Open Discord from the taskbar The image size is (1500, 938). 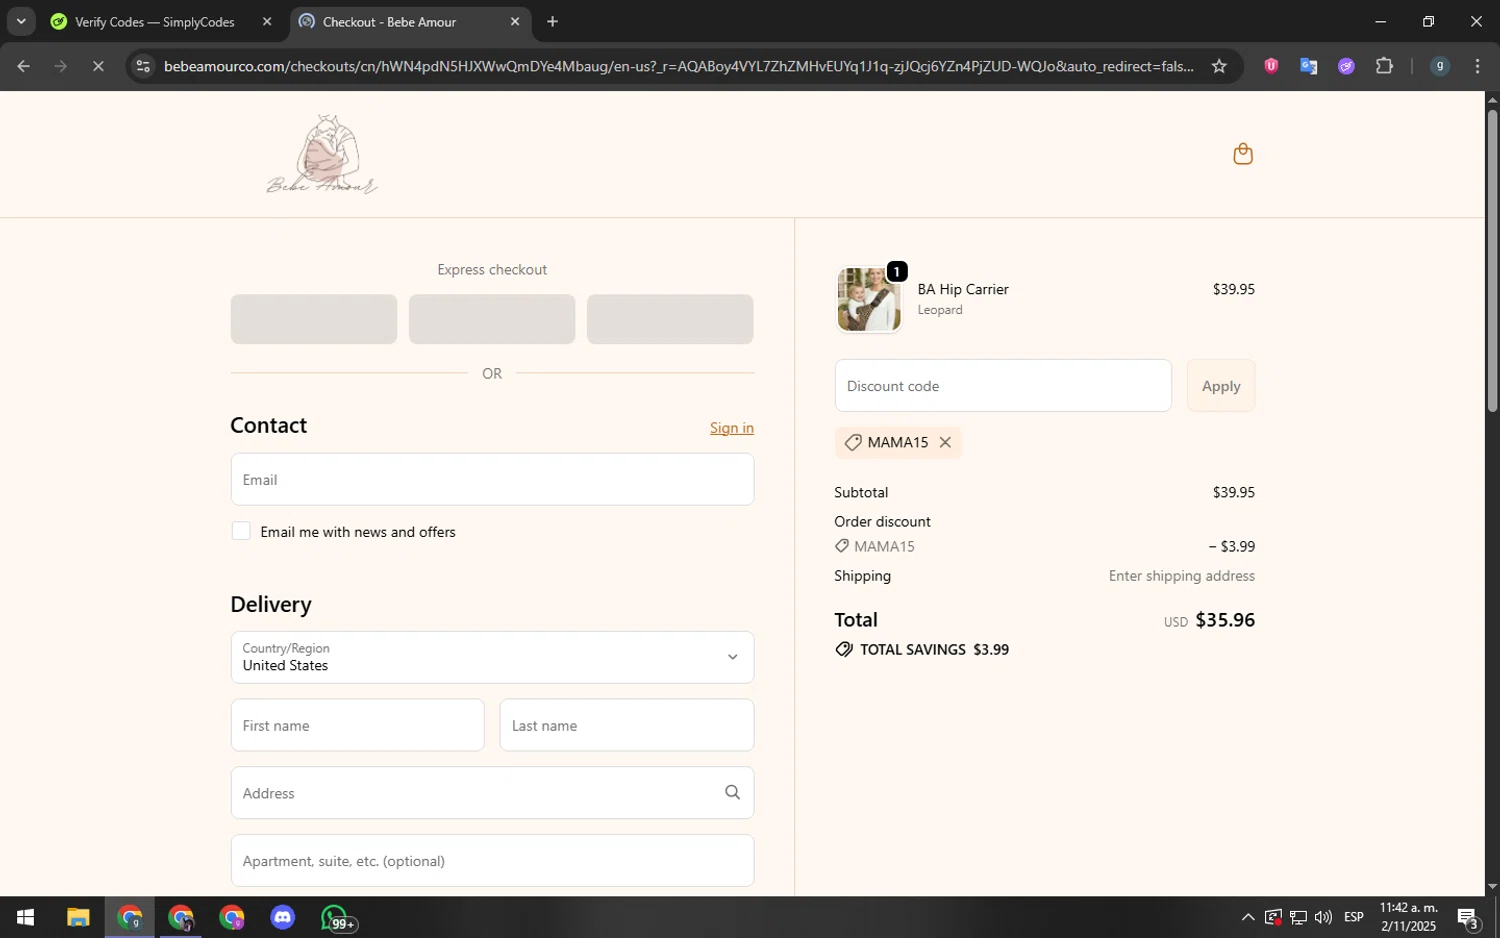point(283,918)
